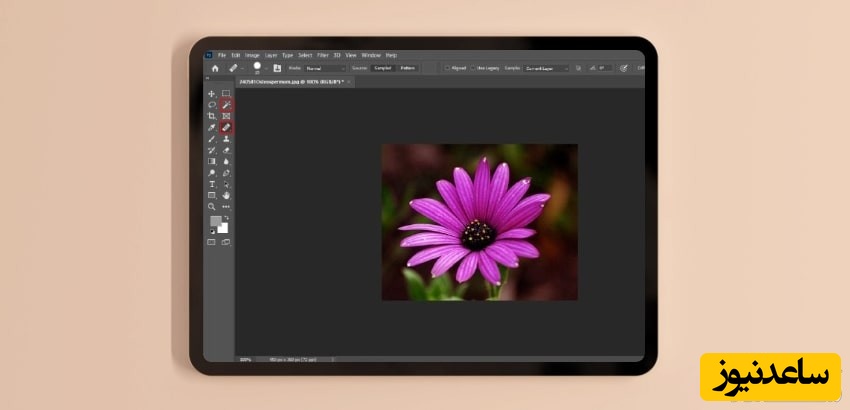Toggle the Use Legacy checkbox
Viewport: 850px width, 410px height.
click(x=473, y=68)
